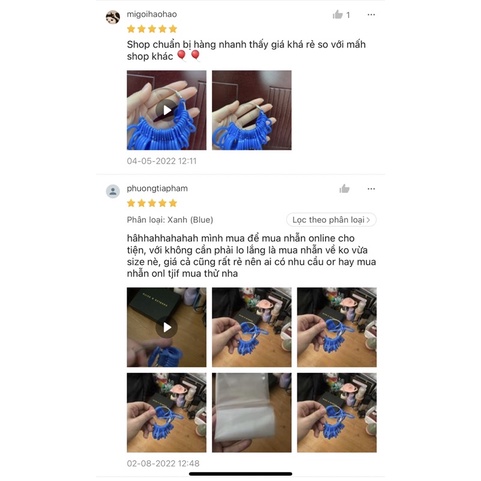
Task: Open photo of plastic bag packaging
Action: coord(252,413)
